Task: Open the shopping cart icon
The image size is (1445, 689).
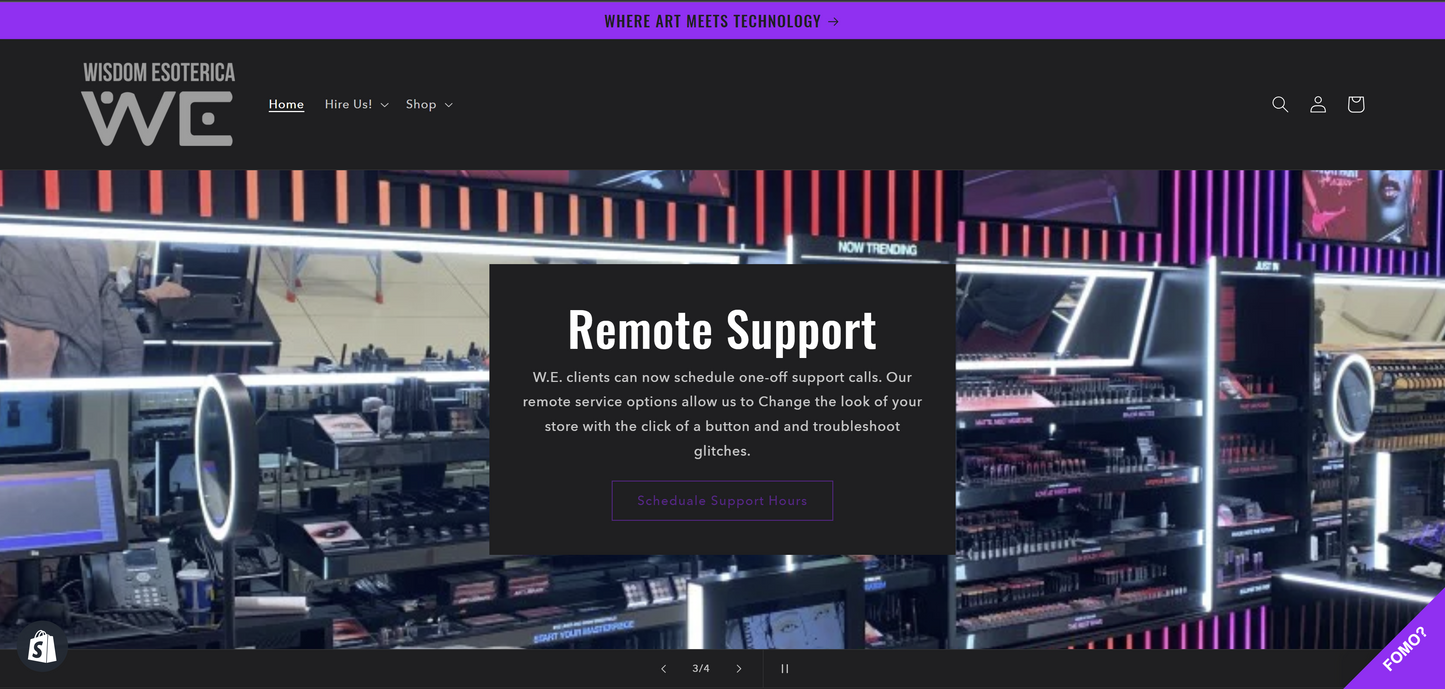Action: pyautogui.click(x=1356, y=104)
